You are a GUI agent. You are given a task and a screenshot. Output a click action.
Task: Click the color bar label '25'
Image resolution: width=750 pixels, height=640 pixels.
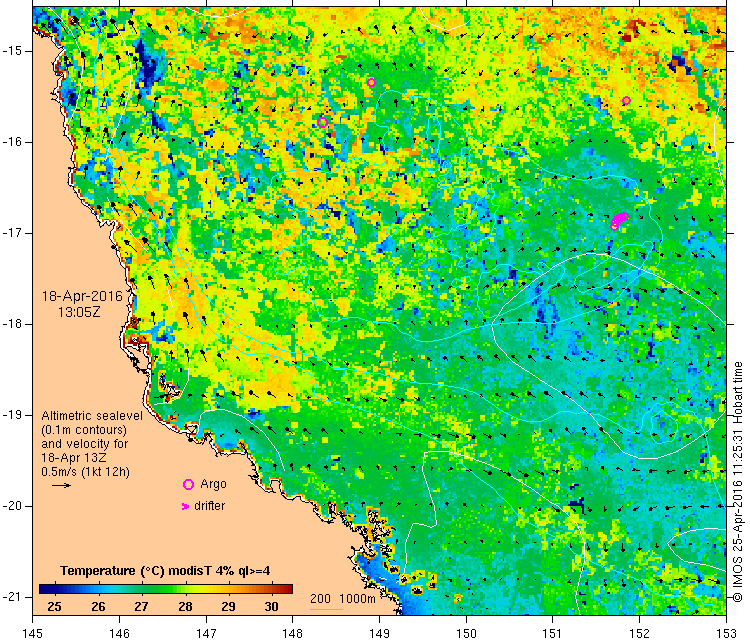pyautogui.click(x=55, y=607)
